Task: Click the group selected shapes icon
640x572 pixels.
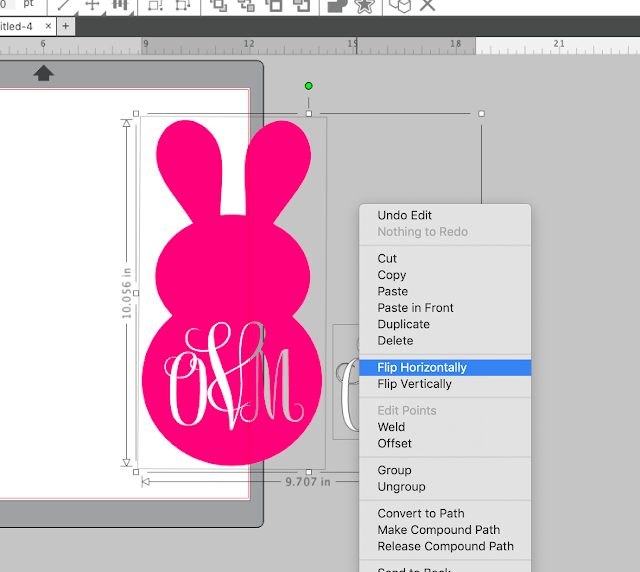Action: pos(156,5)
